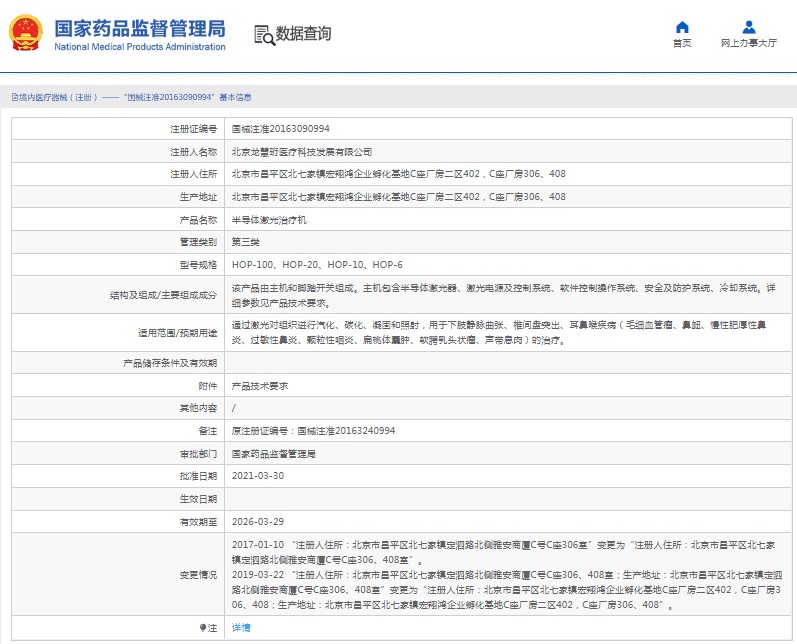
Task: Select product name 半导体激光治疗机
Action: (269, 220)
